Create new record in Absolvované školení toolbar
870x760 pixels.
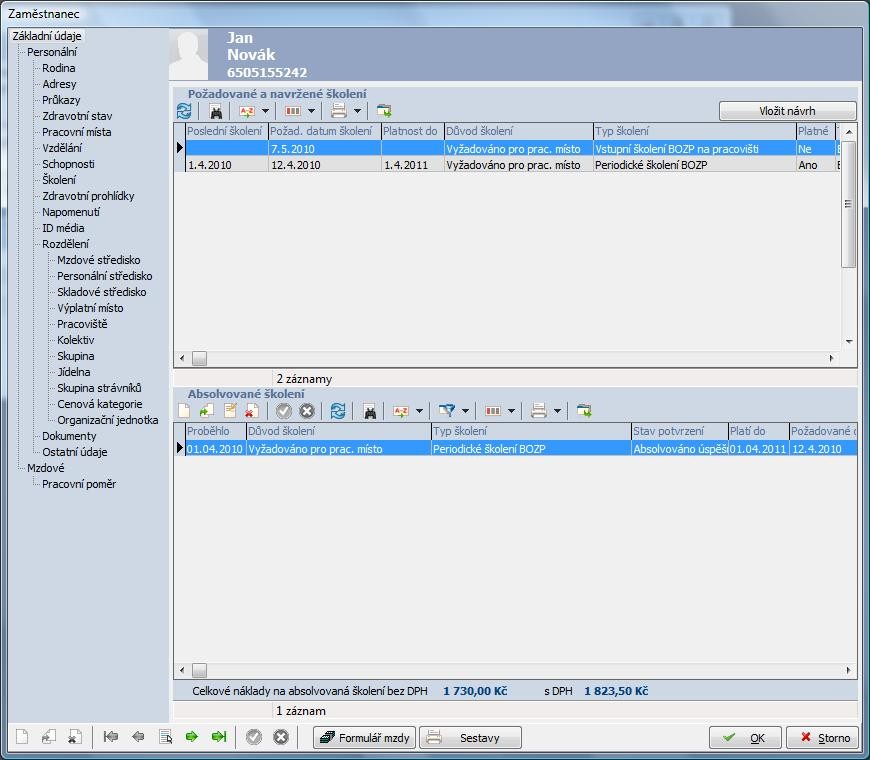click(184, 411)
